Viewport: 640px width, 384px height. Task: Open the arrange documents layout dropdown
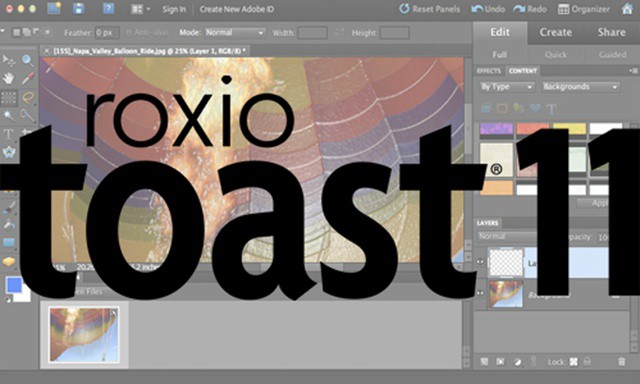[140, 9]
